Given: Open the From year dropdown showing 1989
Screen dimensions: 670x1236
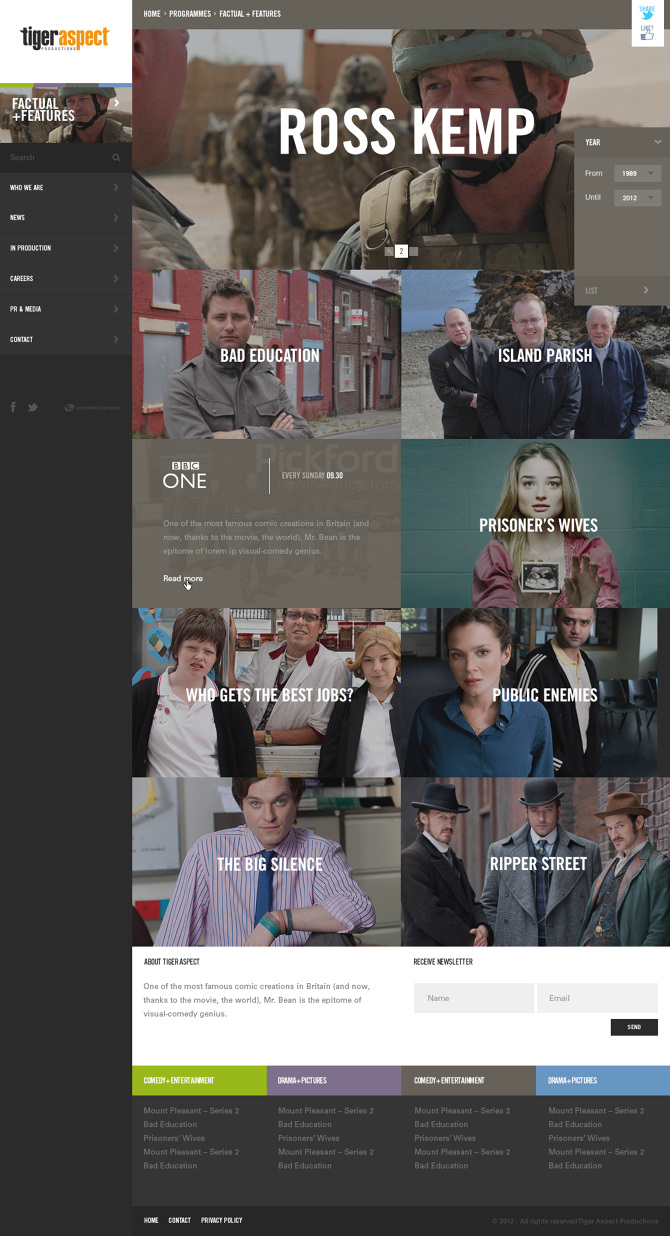Looking at the screenshot, I should (637, 173).
